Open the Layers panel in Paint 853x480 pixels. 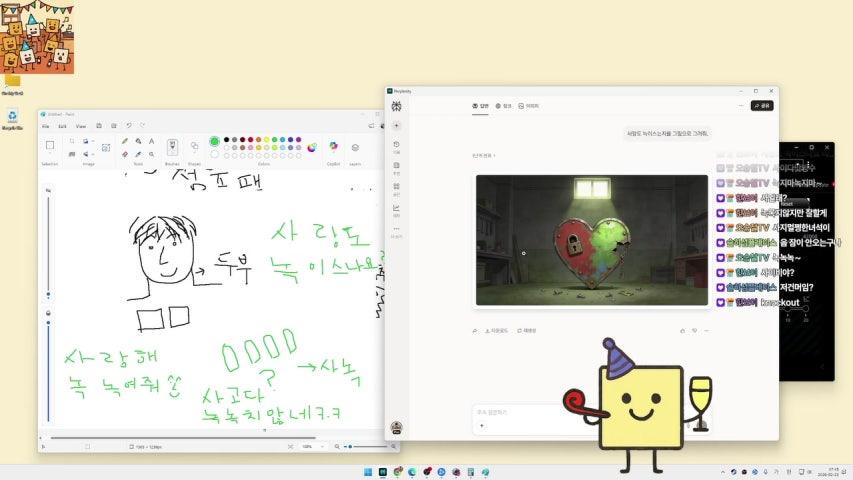point(355,147)
